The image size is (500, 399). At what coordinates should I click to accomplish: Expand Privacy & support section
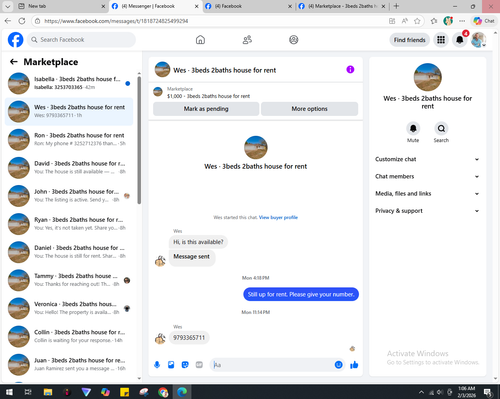(427, 211)
